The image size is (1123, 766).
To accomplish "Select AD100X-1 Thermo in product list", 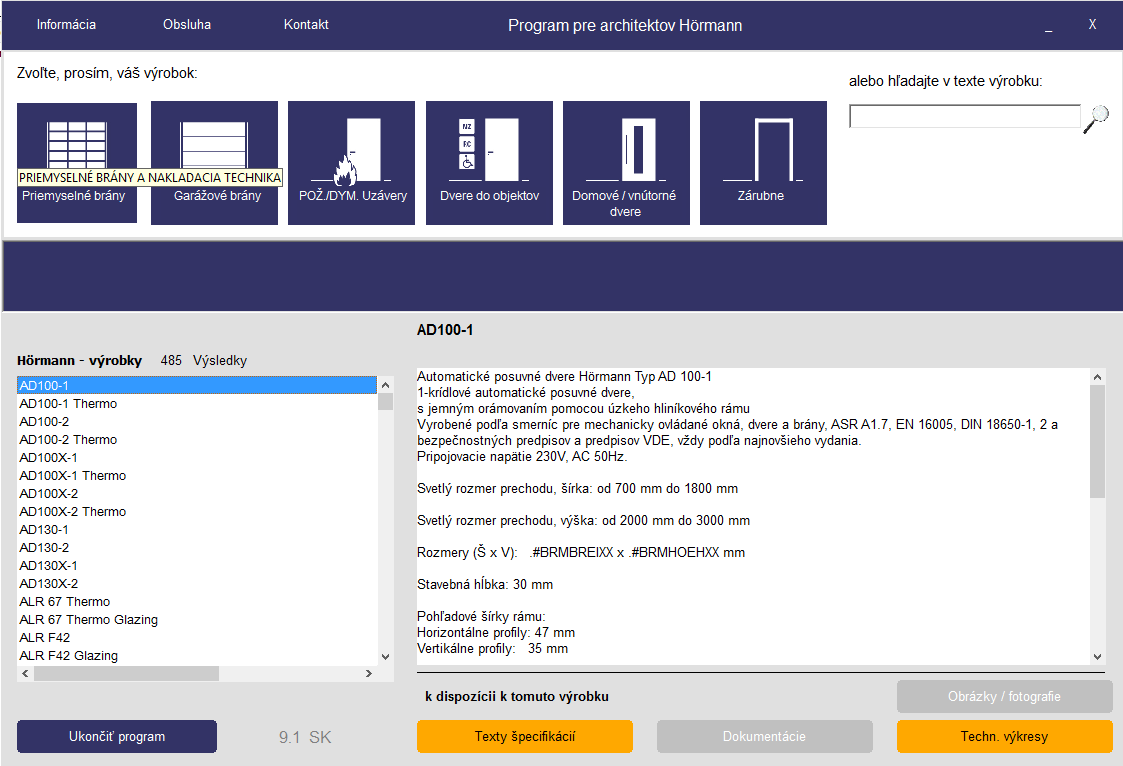I will pos(75,476).
